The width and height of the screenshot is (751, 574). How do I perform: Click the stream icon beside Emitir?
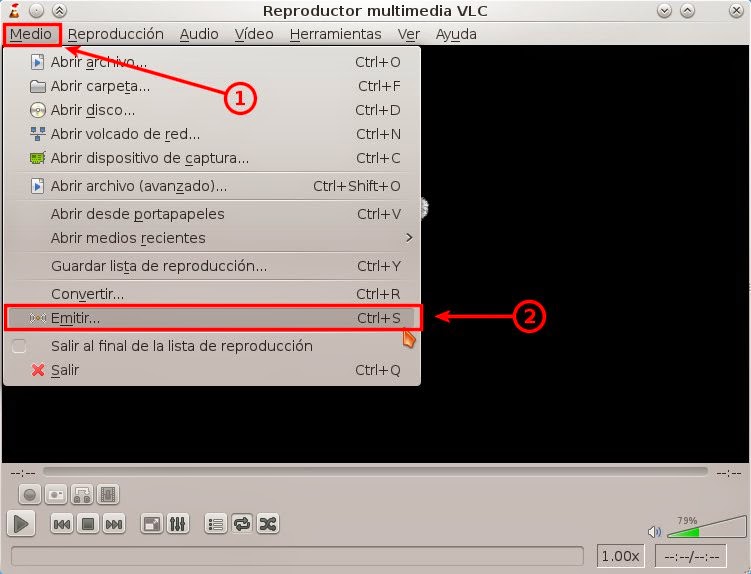tap(37, 318)
